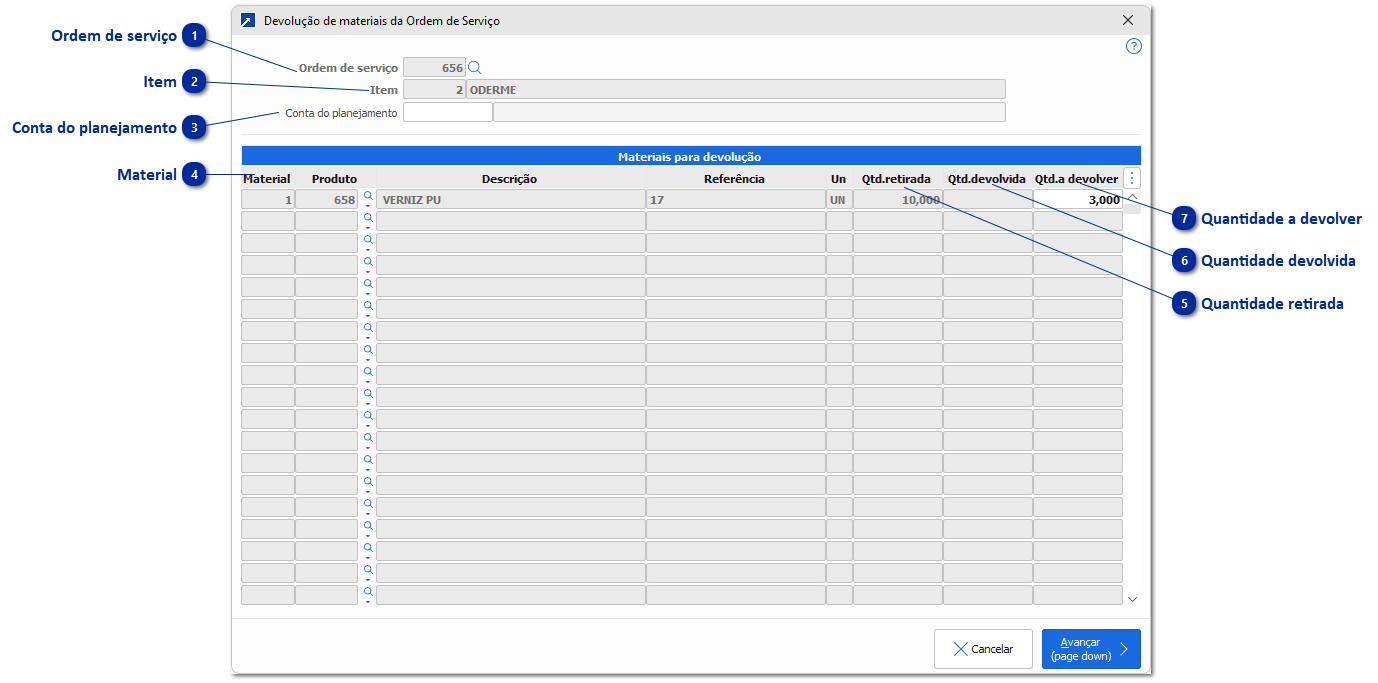The image size is (1378, 683).
Task: Open the grid options three-dots menu
Action: pos(1132,178)
